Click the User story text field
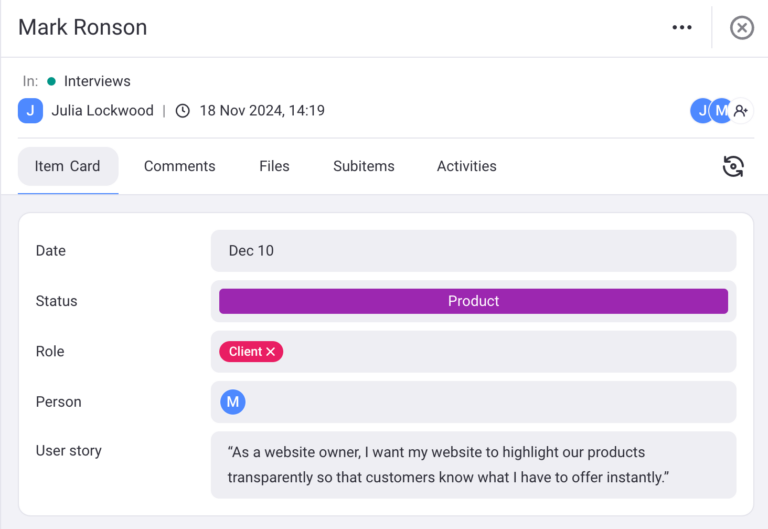Screen dimensions: 768x529 tap(473, 465)
